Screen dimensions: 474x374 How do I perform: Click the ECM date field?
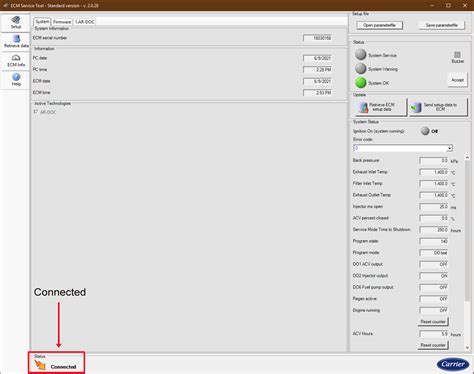pyautogui.click(x=317, y=81)
